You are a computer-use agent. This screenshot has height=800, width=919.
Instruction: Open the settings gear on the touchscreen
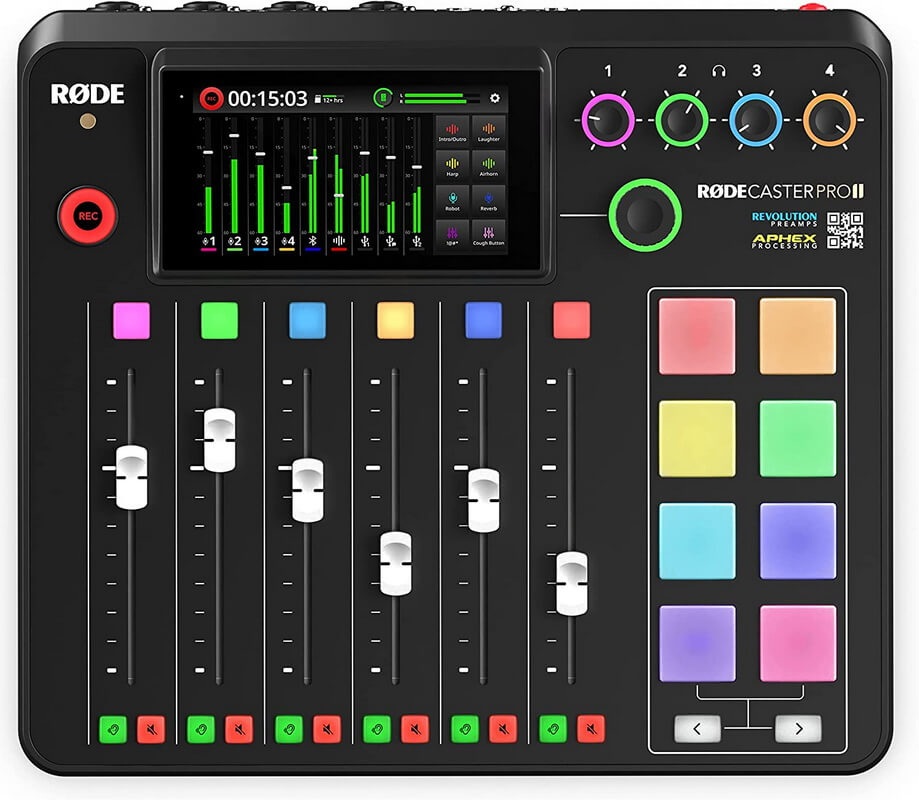click(494, 97)
